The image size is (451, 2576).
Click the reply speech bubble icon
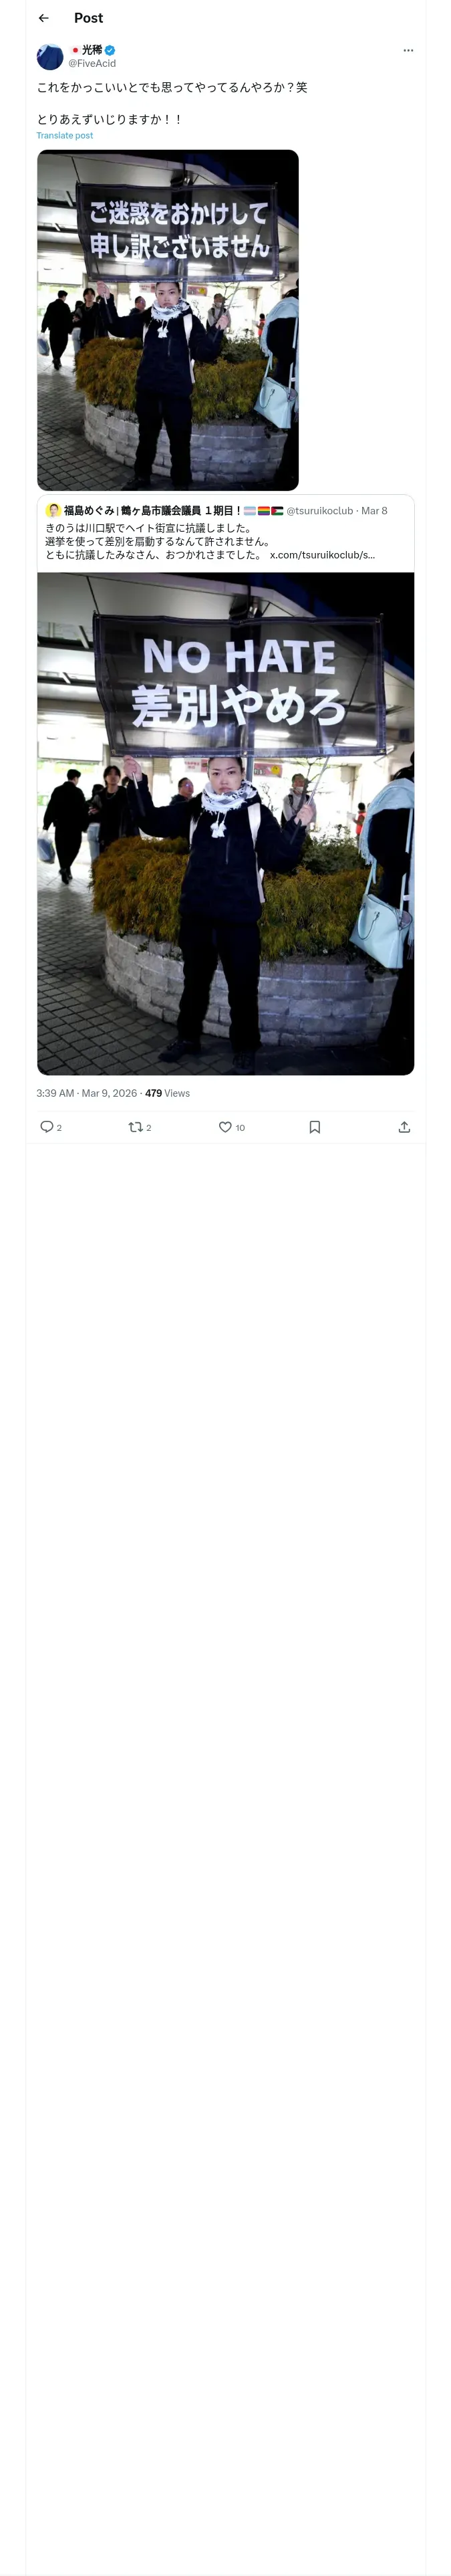point(46,1127)
